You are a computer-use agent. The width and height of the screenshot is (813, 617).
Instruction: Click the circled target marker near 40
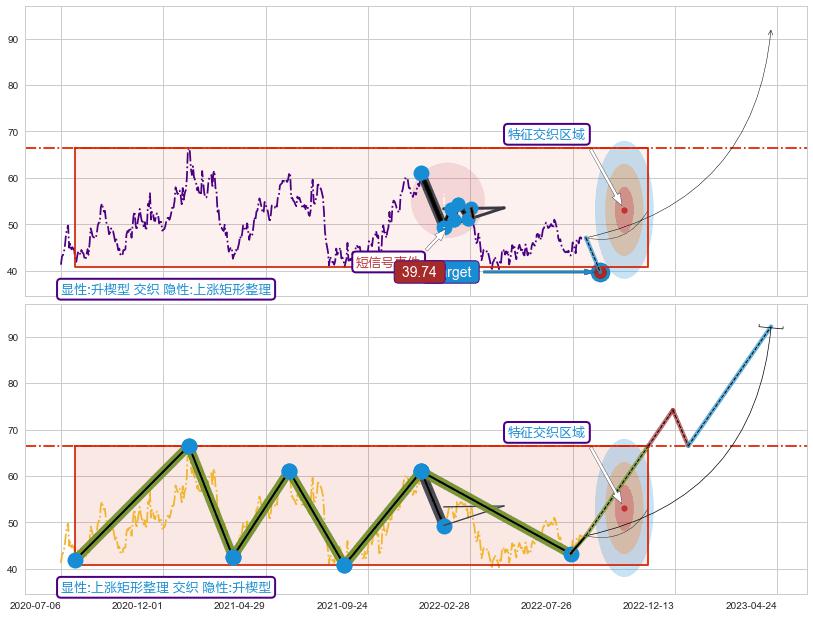(599, 271)
